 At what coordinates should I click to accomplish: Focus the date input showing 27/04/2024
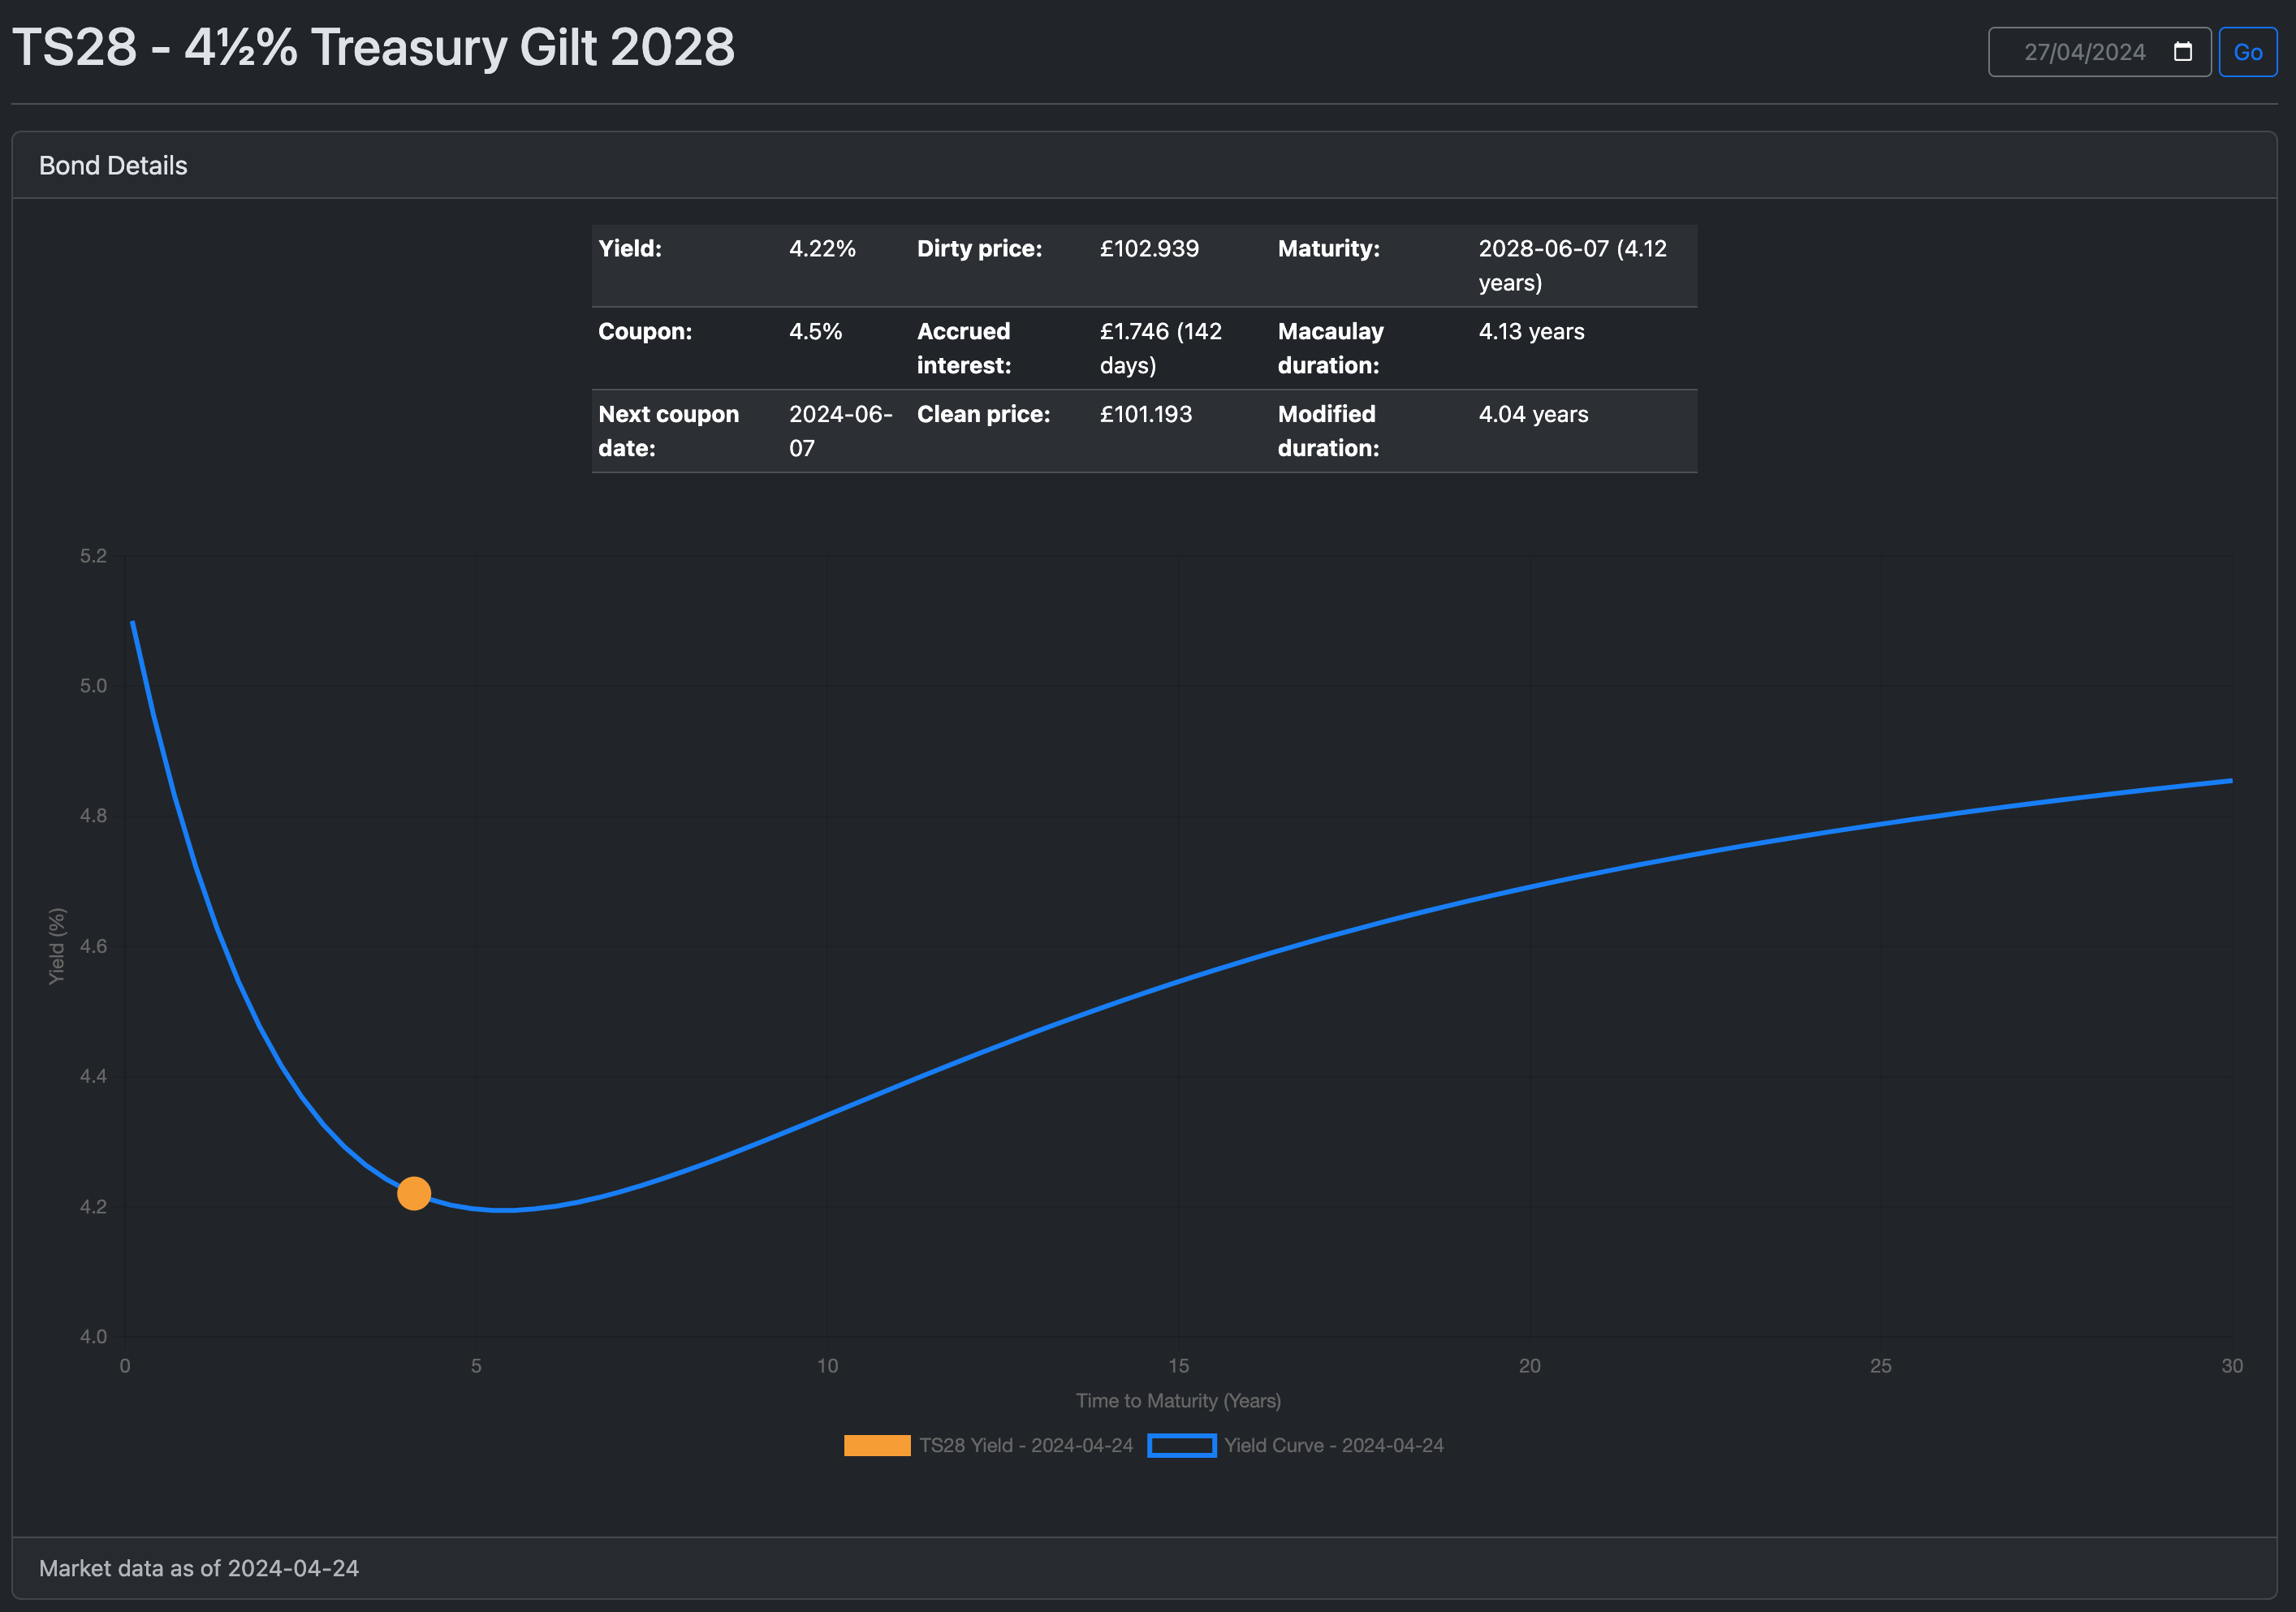coord(2084,52)
